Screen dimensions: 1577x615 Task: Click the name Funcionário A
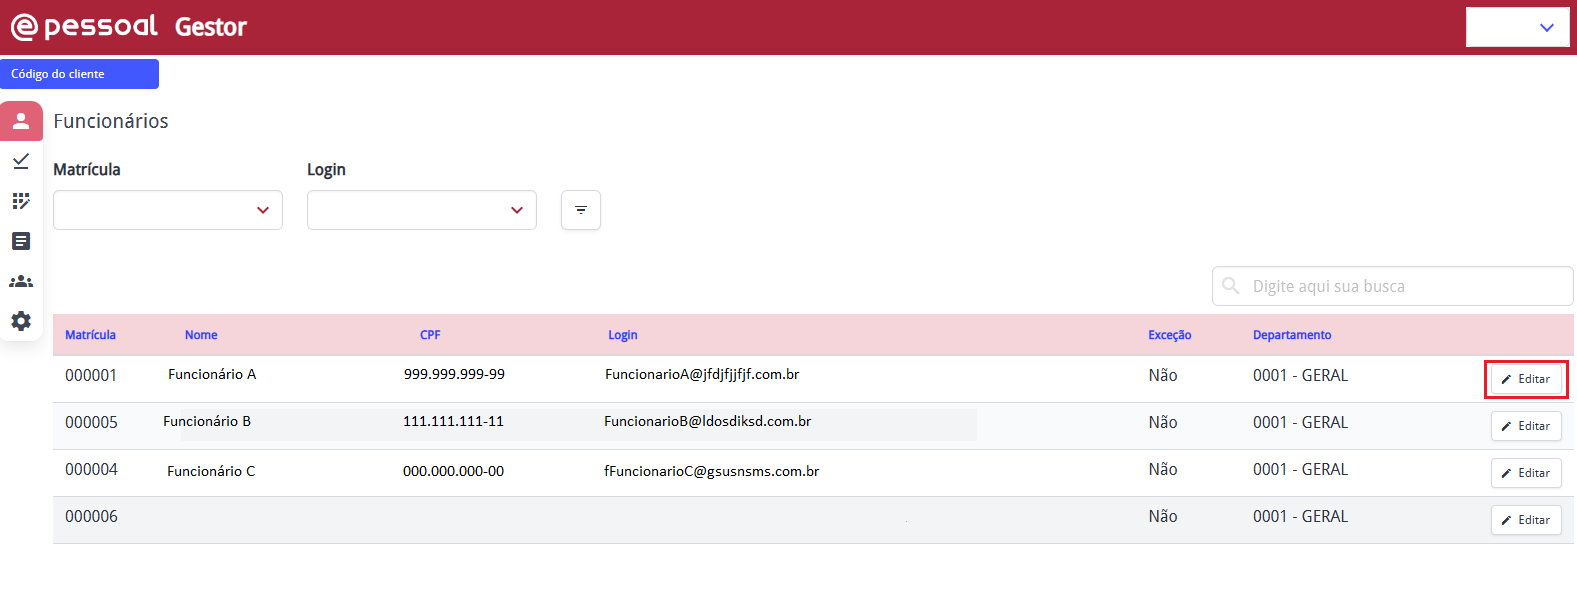coord(212,374)
